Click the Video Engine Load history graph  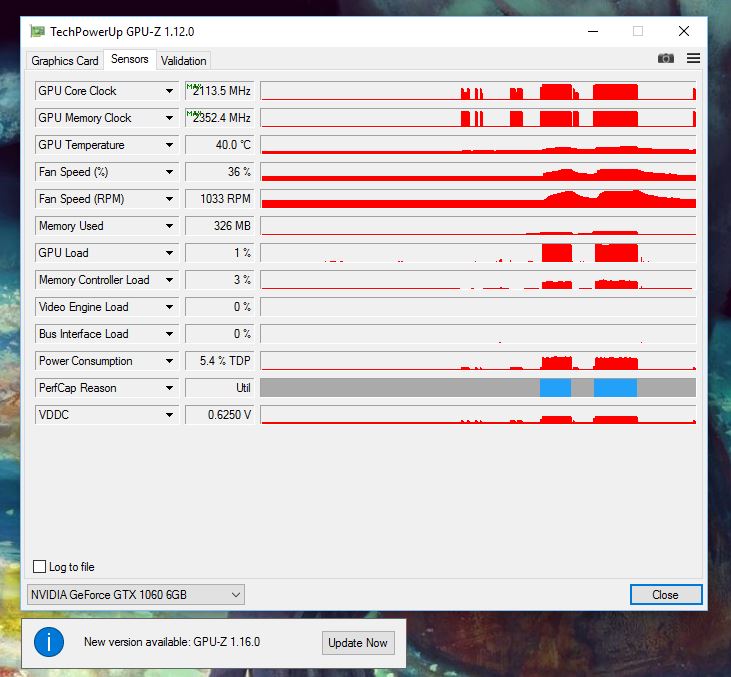(x=478, y=307)
